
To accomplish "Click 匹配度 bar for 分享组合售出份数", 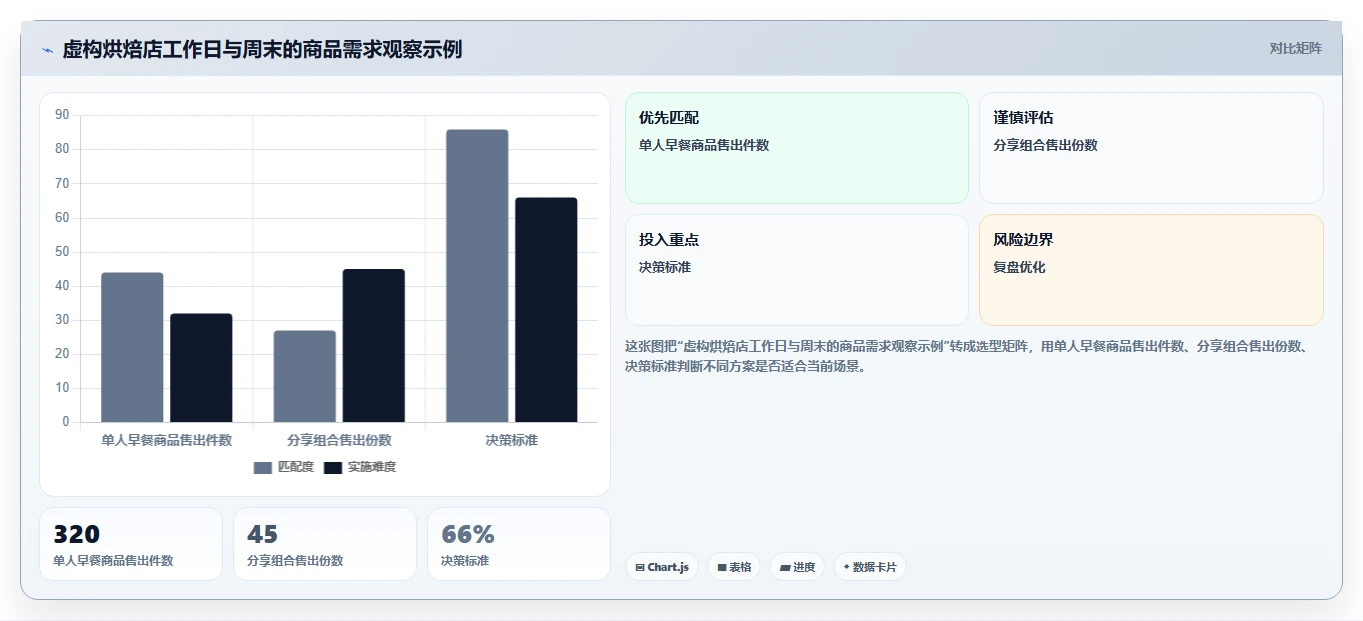I will (x=305, y=376).
